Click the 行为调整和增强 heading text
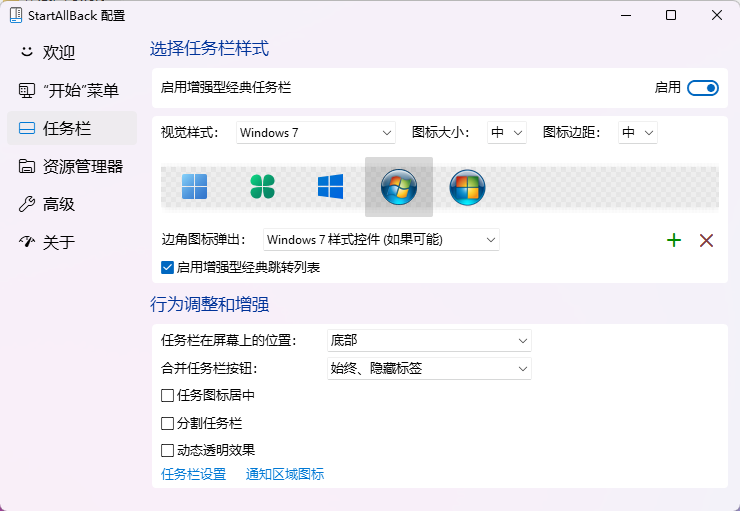740x511 pixels. point(210,304)
